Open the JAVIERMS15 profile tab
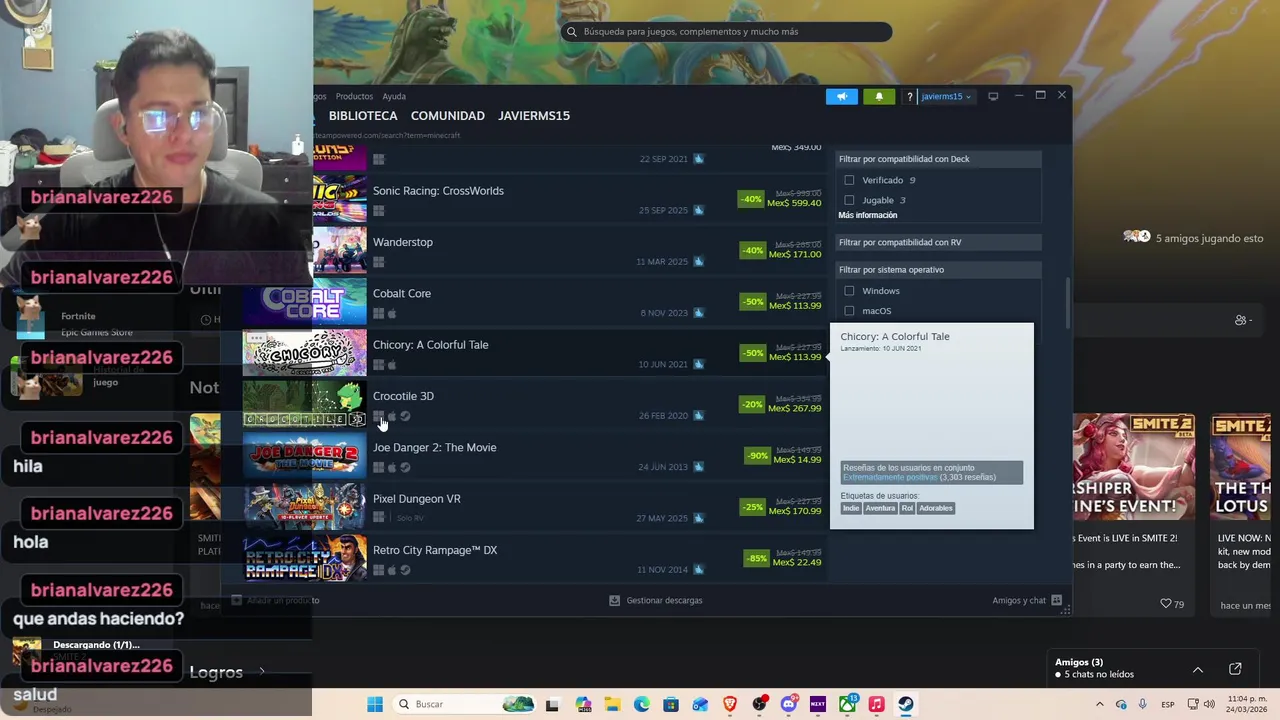This screenshot has width=1280, height=720. [x=534, y=116]
